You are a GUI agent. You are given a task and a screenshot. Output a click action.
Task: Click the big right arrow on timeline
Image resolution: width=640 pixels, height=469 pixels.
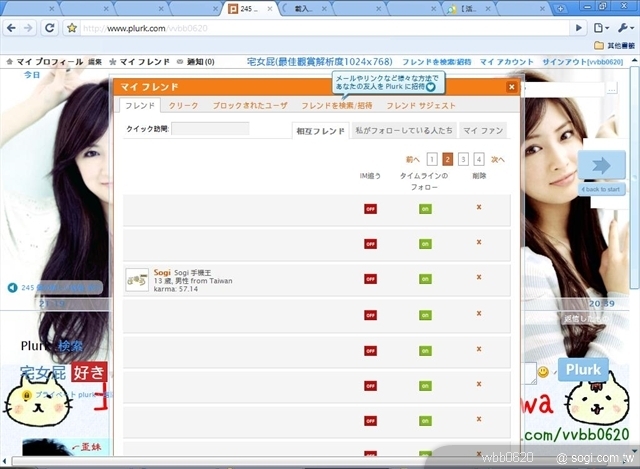click(601, 165)
